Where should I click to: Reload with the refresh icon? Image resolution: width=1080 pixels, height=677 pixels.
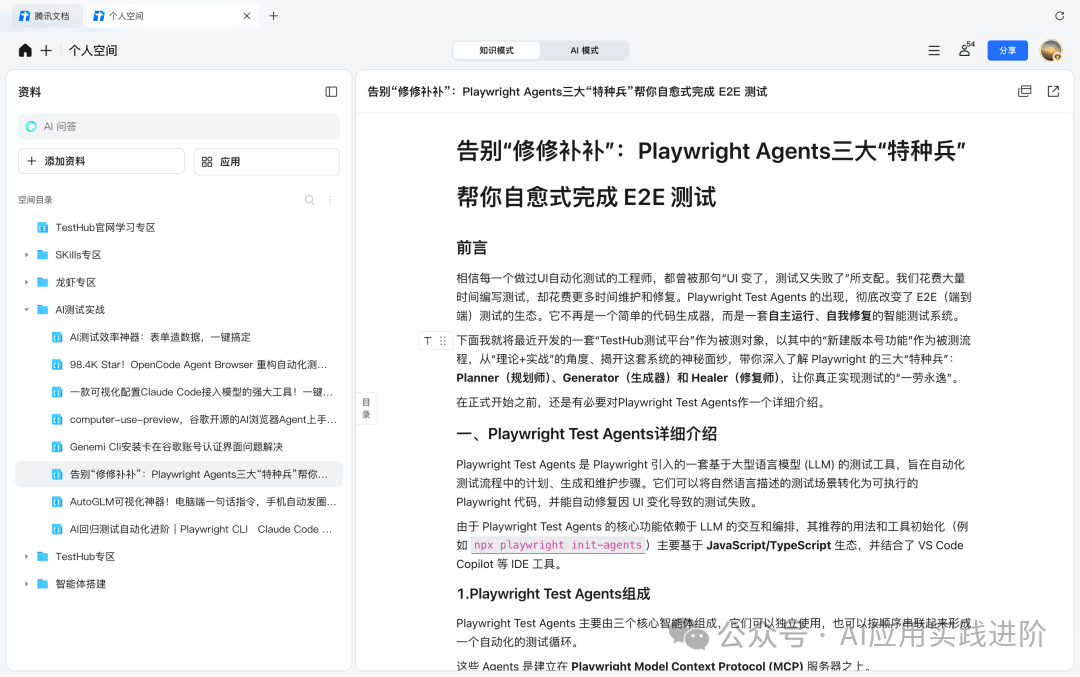(x=1059, y=16)
